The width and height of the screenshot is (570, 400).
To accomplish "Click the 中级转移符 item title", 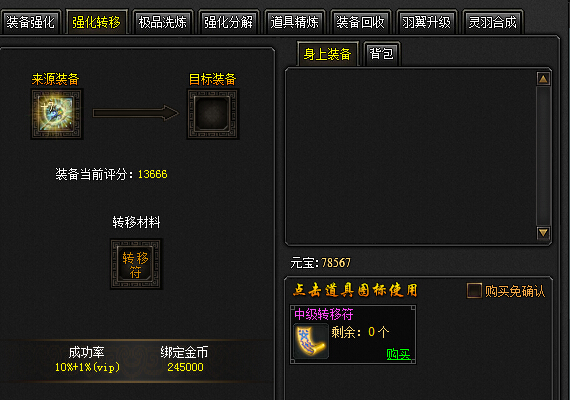I will [324, 314].
